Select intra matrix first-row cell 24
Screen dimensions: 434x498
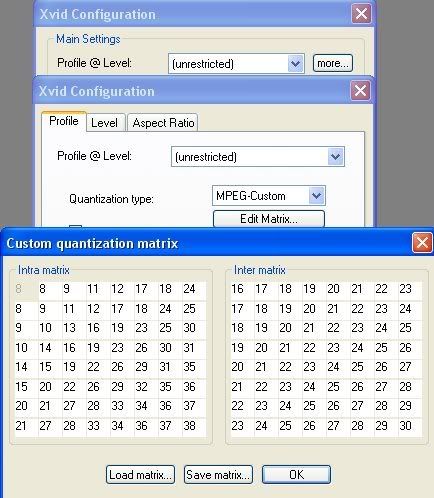tap(194, 289)
